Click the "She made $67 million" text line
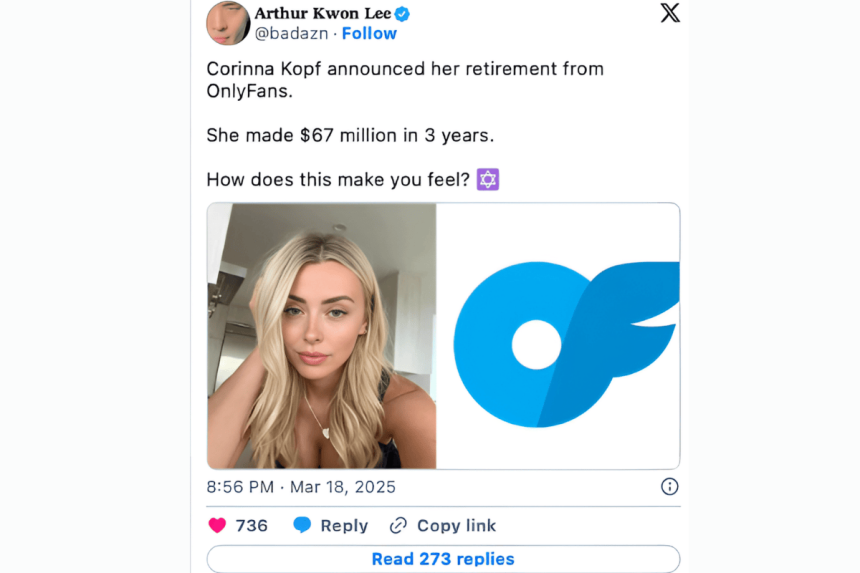860x573 pixels. (350, 135)
